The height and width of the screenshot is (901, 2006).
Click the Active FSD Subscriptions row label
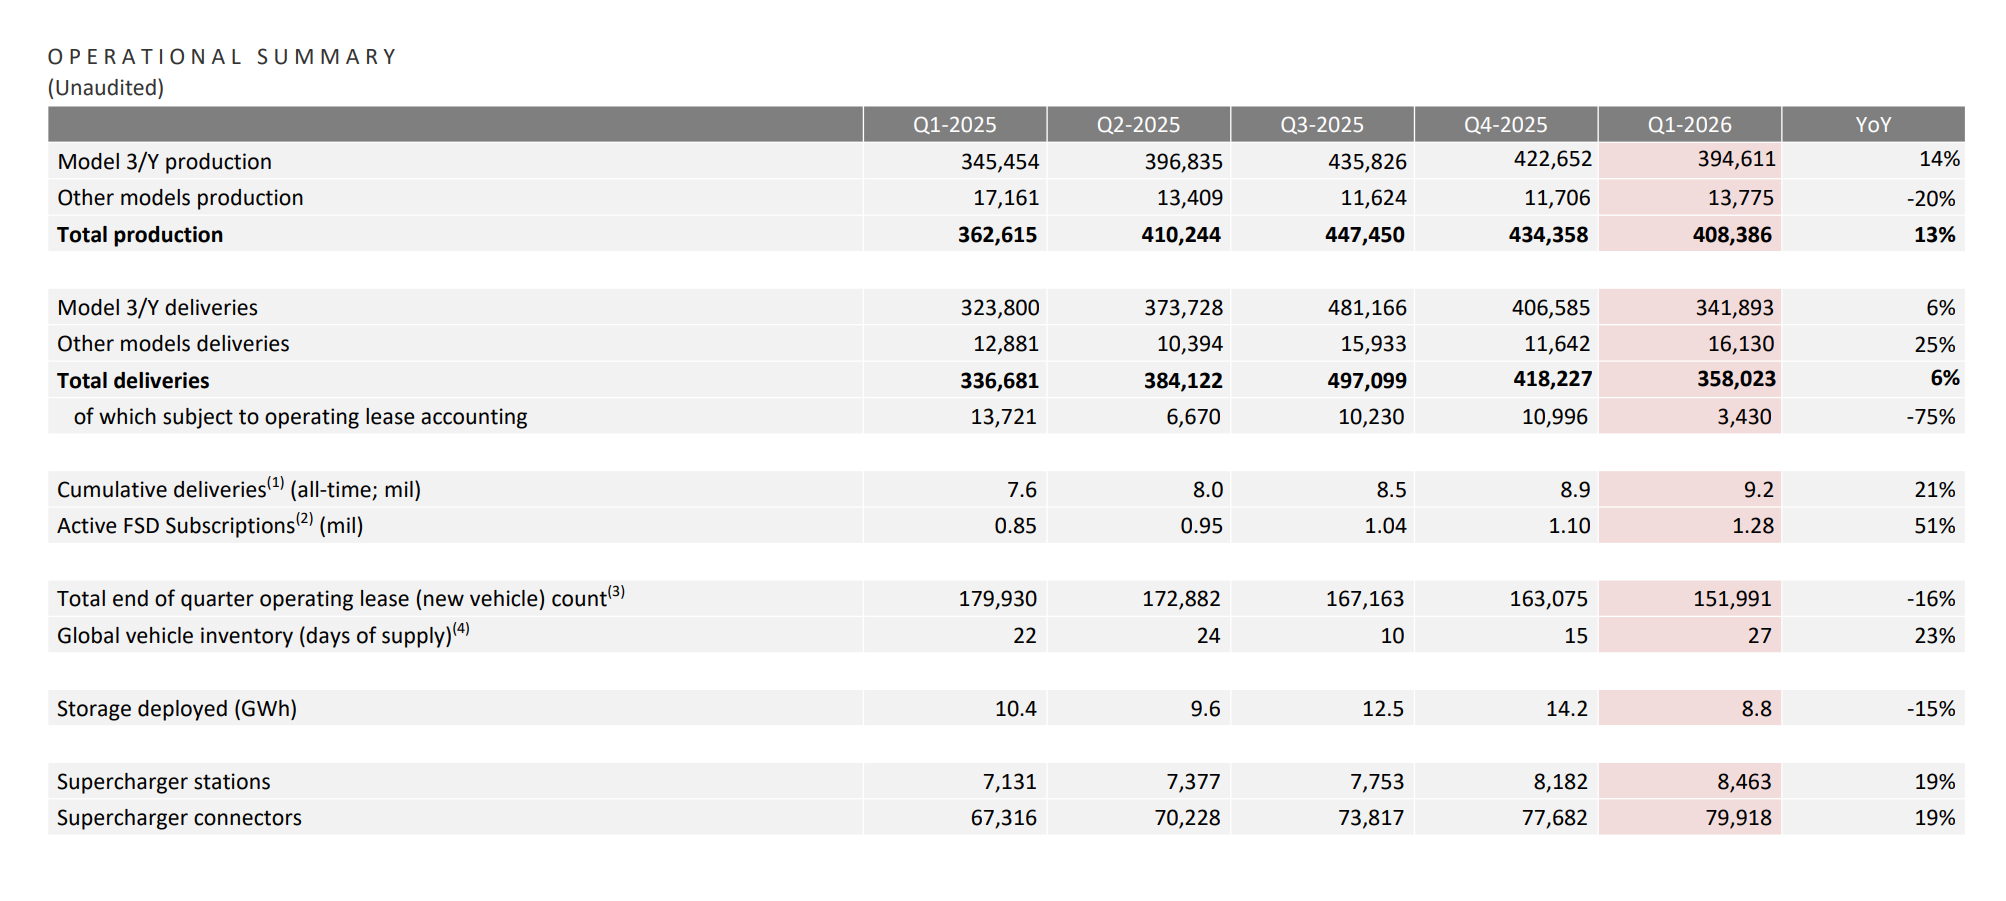(176, 526)
